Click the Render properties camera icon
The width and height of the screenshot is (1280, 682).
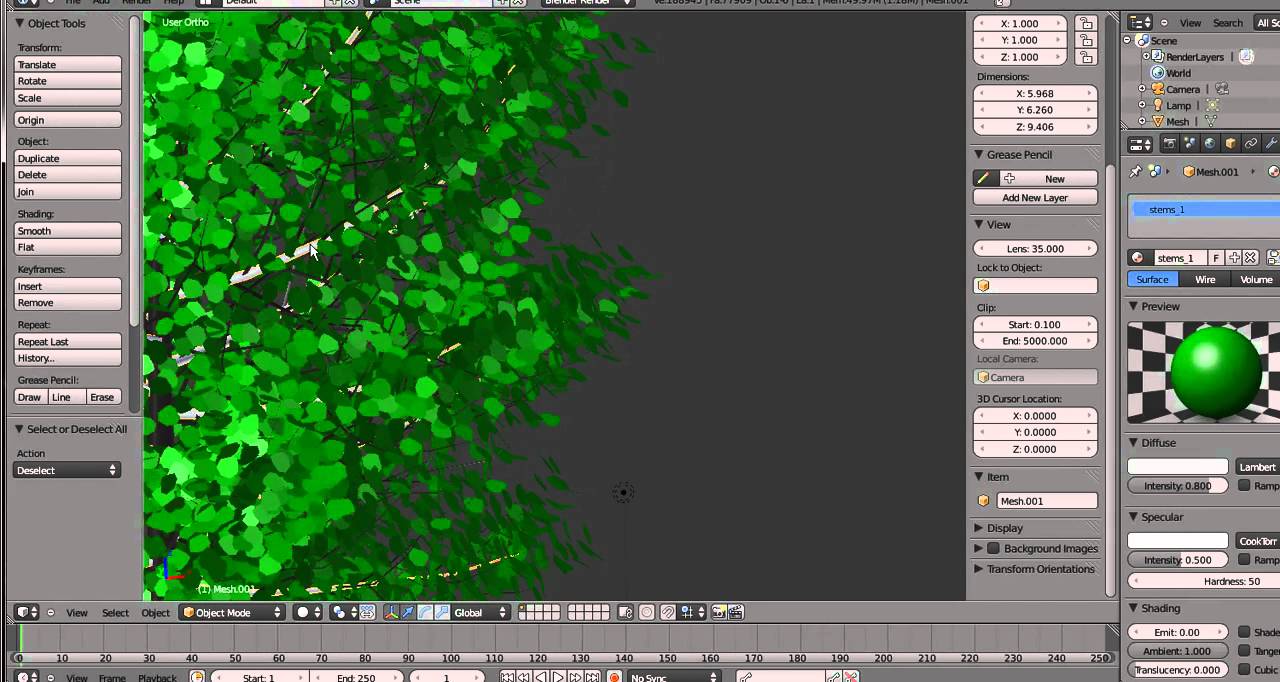pos(1169,144)
